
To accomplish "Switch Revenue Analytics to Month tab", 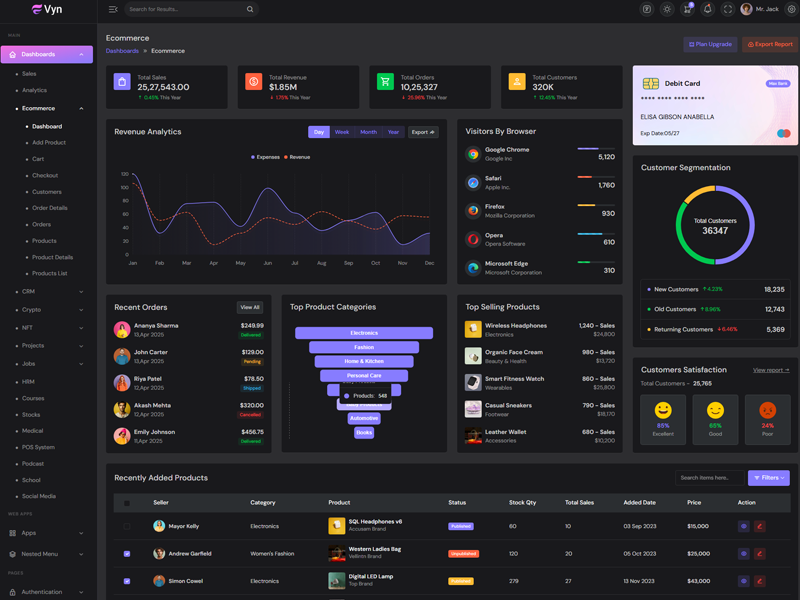I will (368, 132).
